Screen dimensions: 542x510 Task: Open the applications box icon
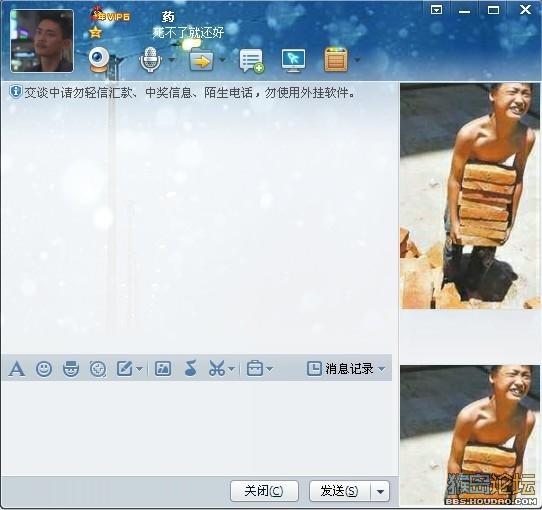click(336, 60)
